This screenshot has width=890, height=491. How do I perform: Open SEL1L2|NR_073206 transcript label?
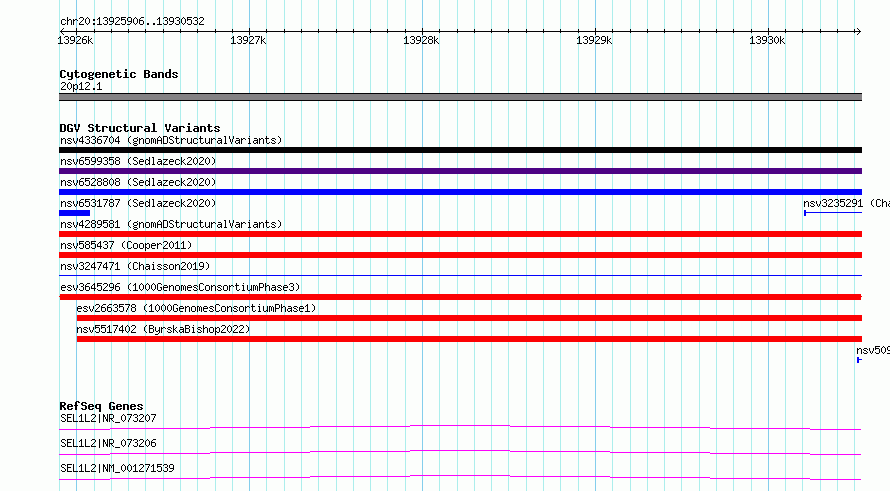tap(108, 443)
